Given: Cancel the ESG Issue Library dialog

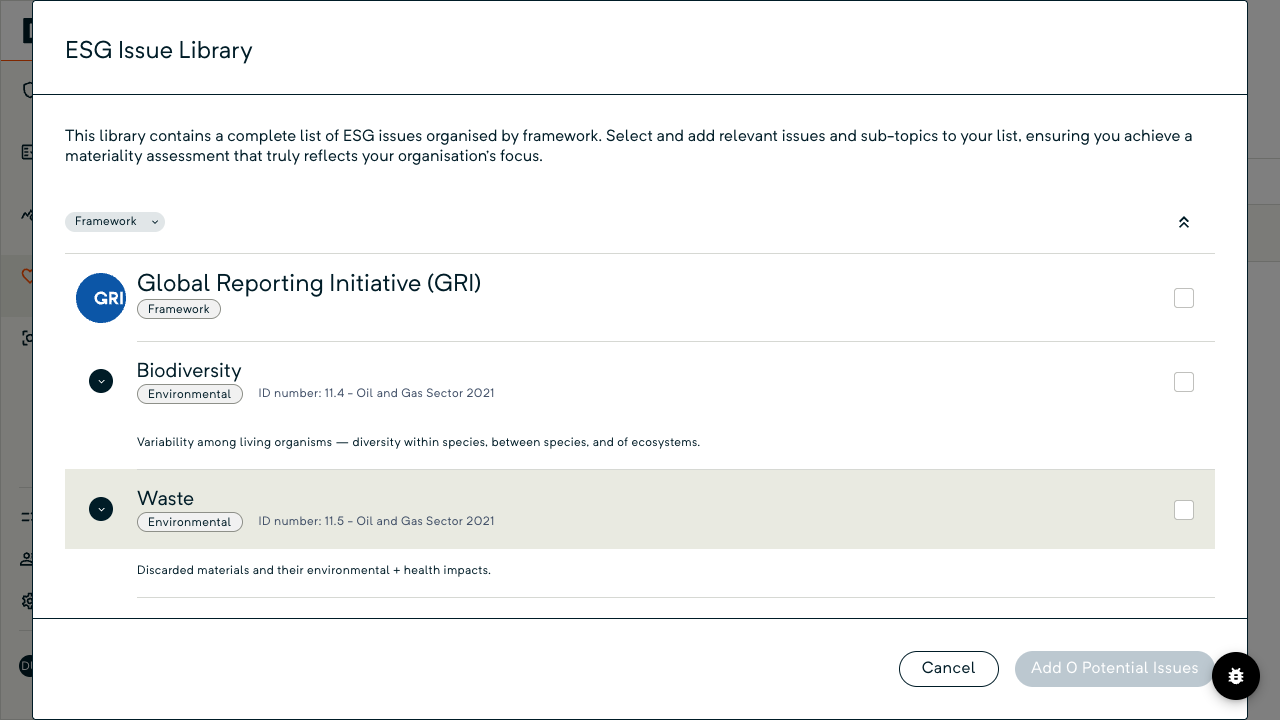Looking at the screenshot, I should coord(949,669).
